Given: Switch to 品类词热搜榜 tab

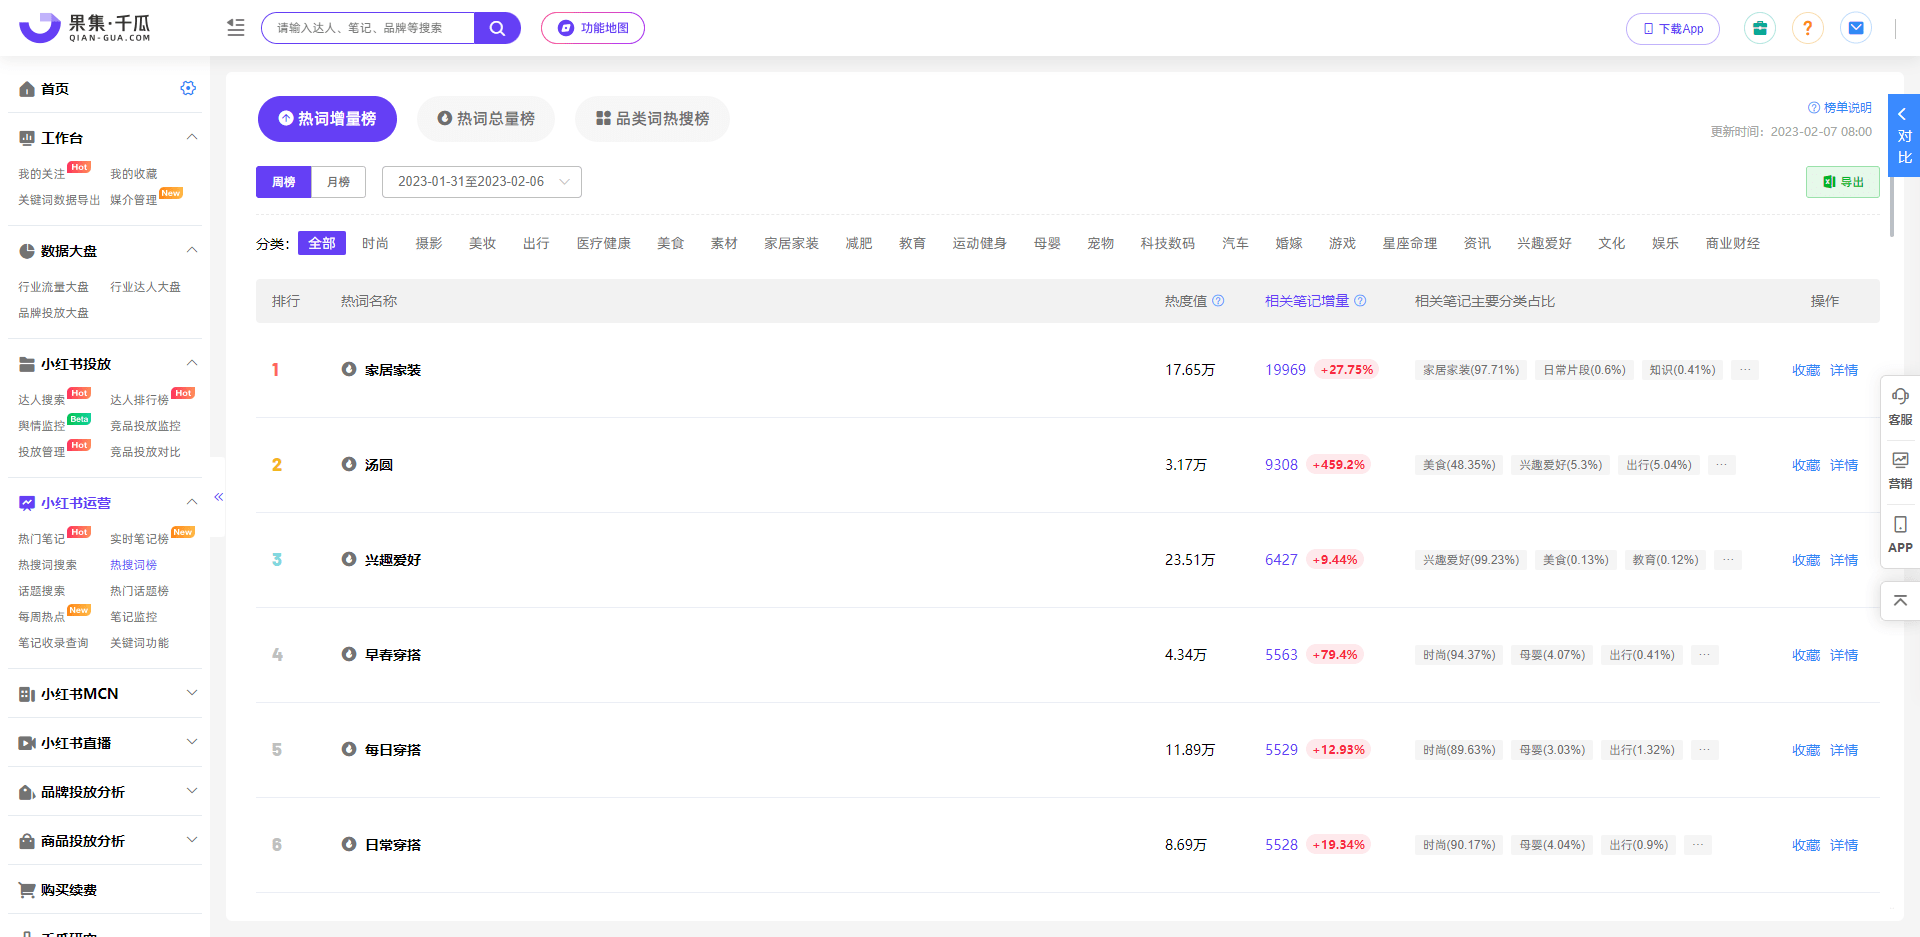Looking at the screenshot, I should tap(652, 119).
